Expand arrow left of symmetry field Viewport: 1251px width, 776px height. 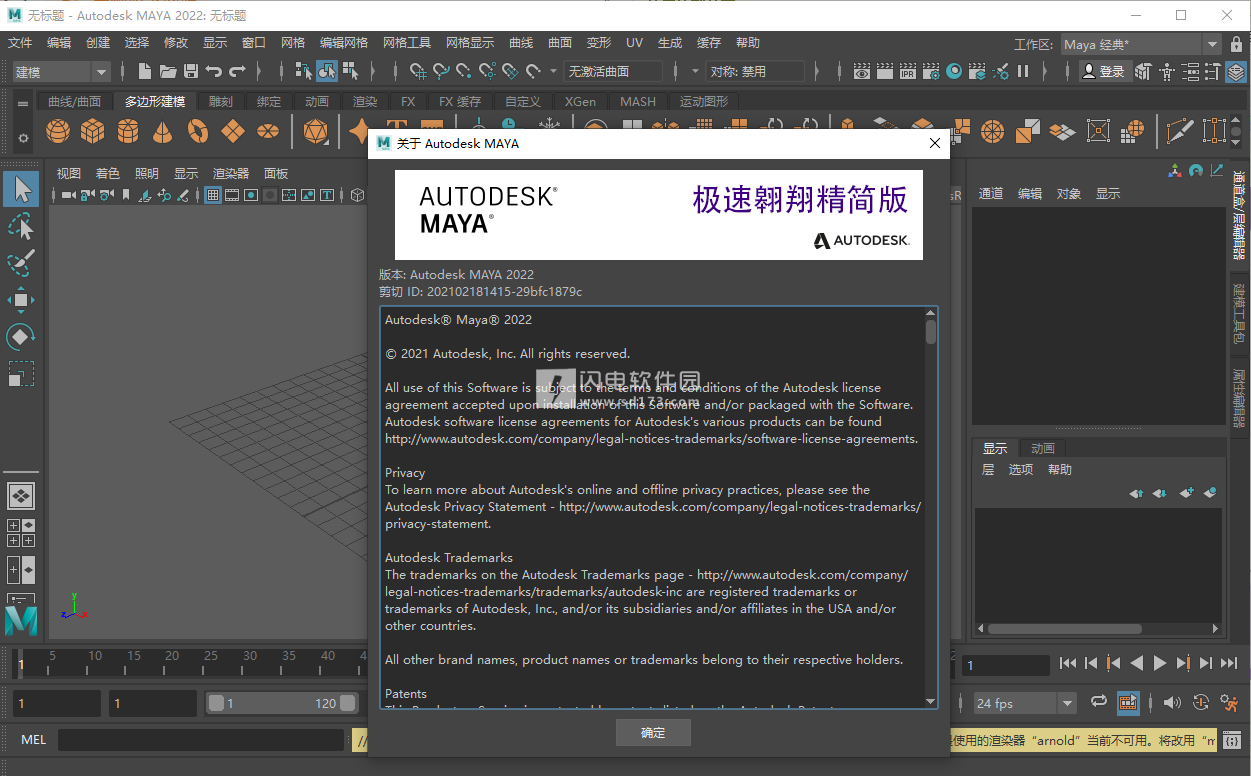click(695, 71)
